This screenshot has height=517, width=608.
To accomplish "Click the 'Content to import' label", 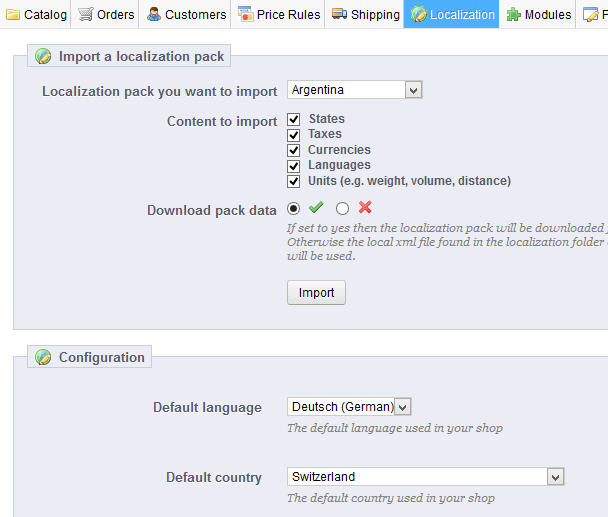I will coord(222,121).
